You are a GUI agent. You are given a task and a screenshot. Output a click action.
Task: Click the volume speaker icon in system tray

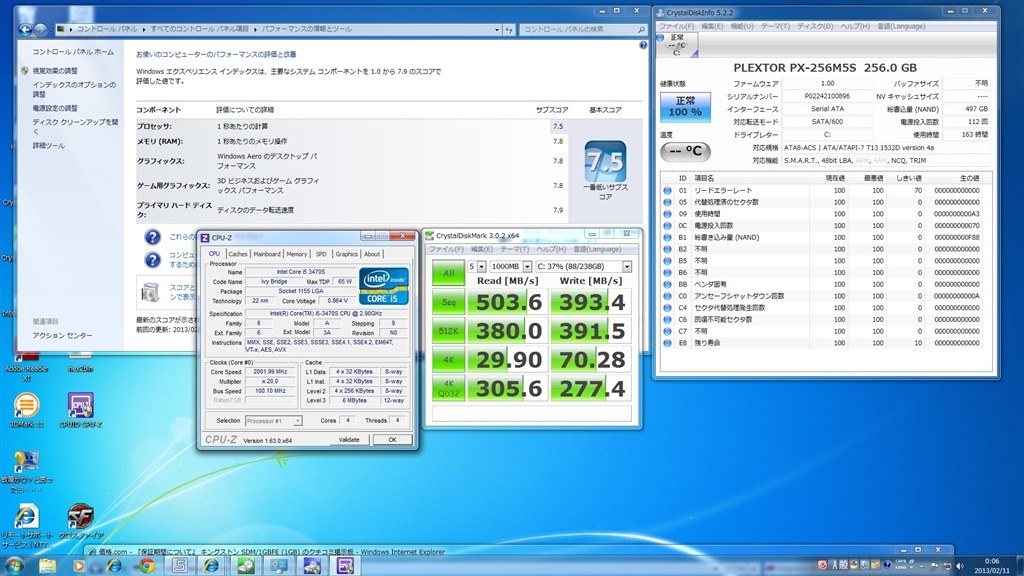pos(959,566)
